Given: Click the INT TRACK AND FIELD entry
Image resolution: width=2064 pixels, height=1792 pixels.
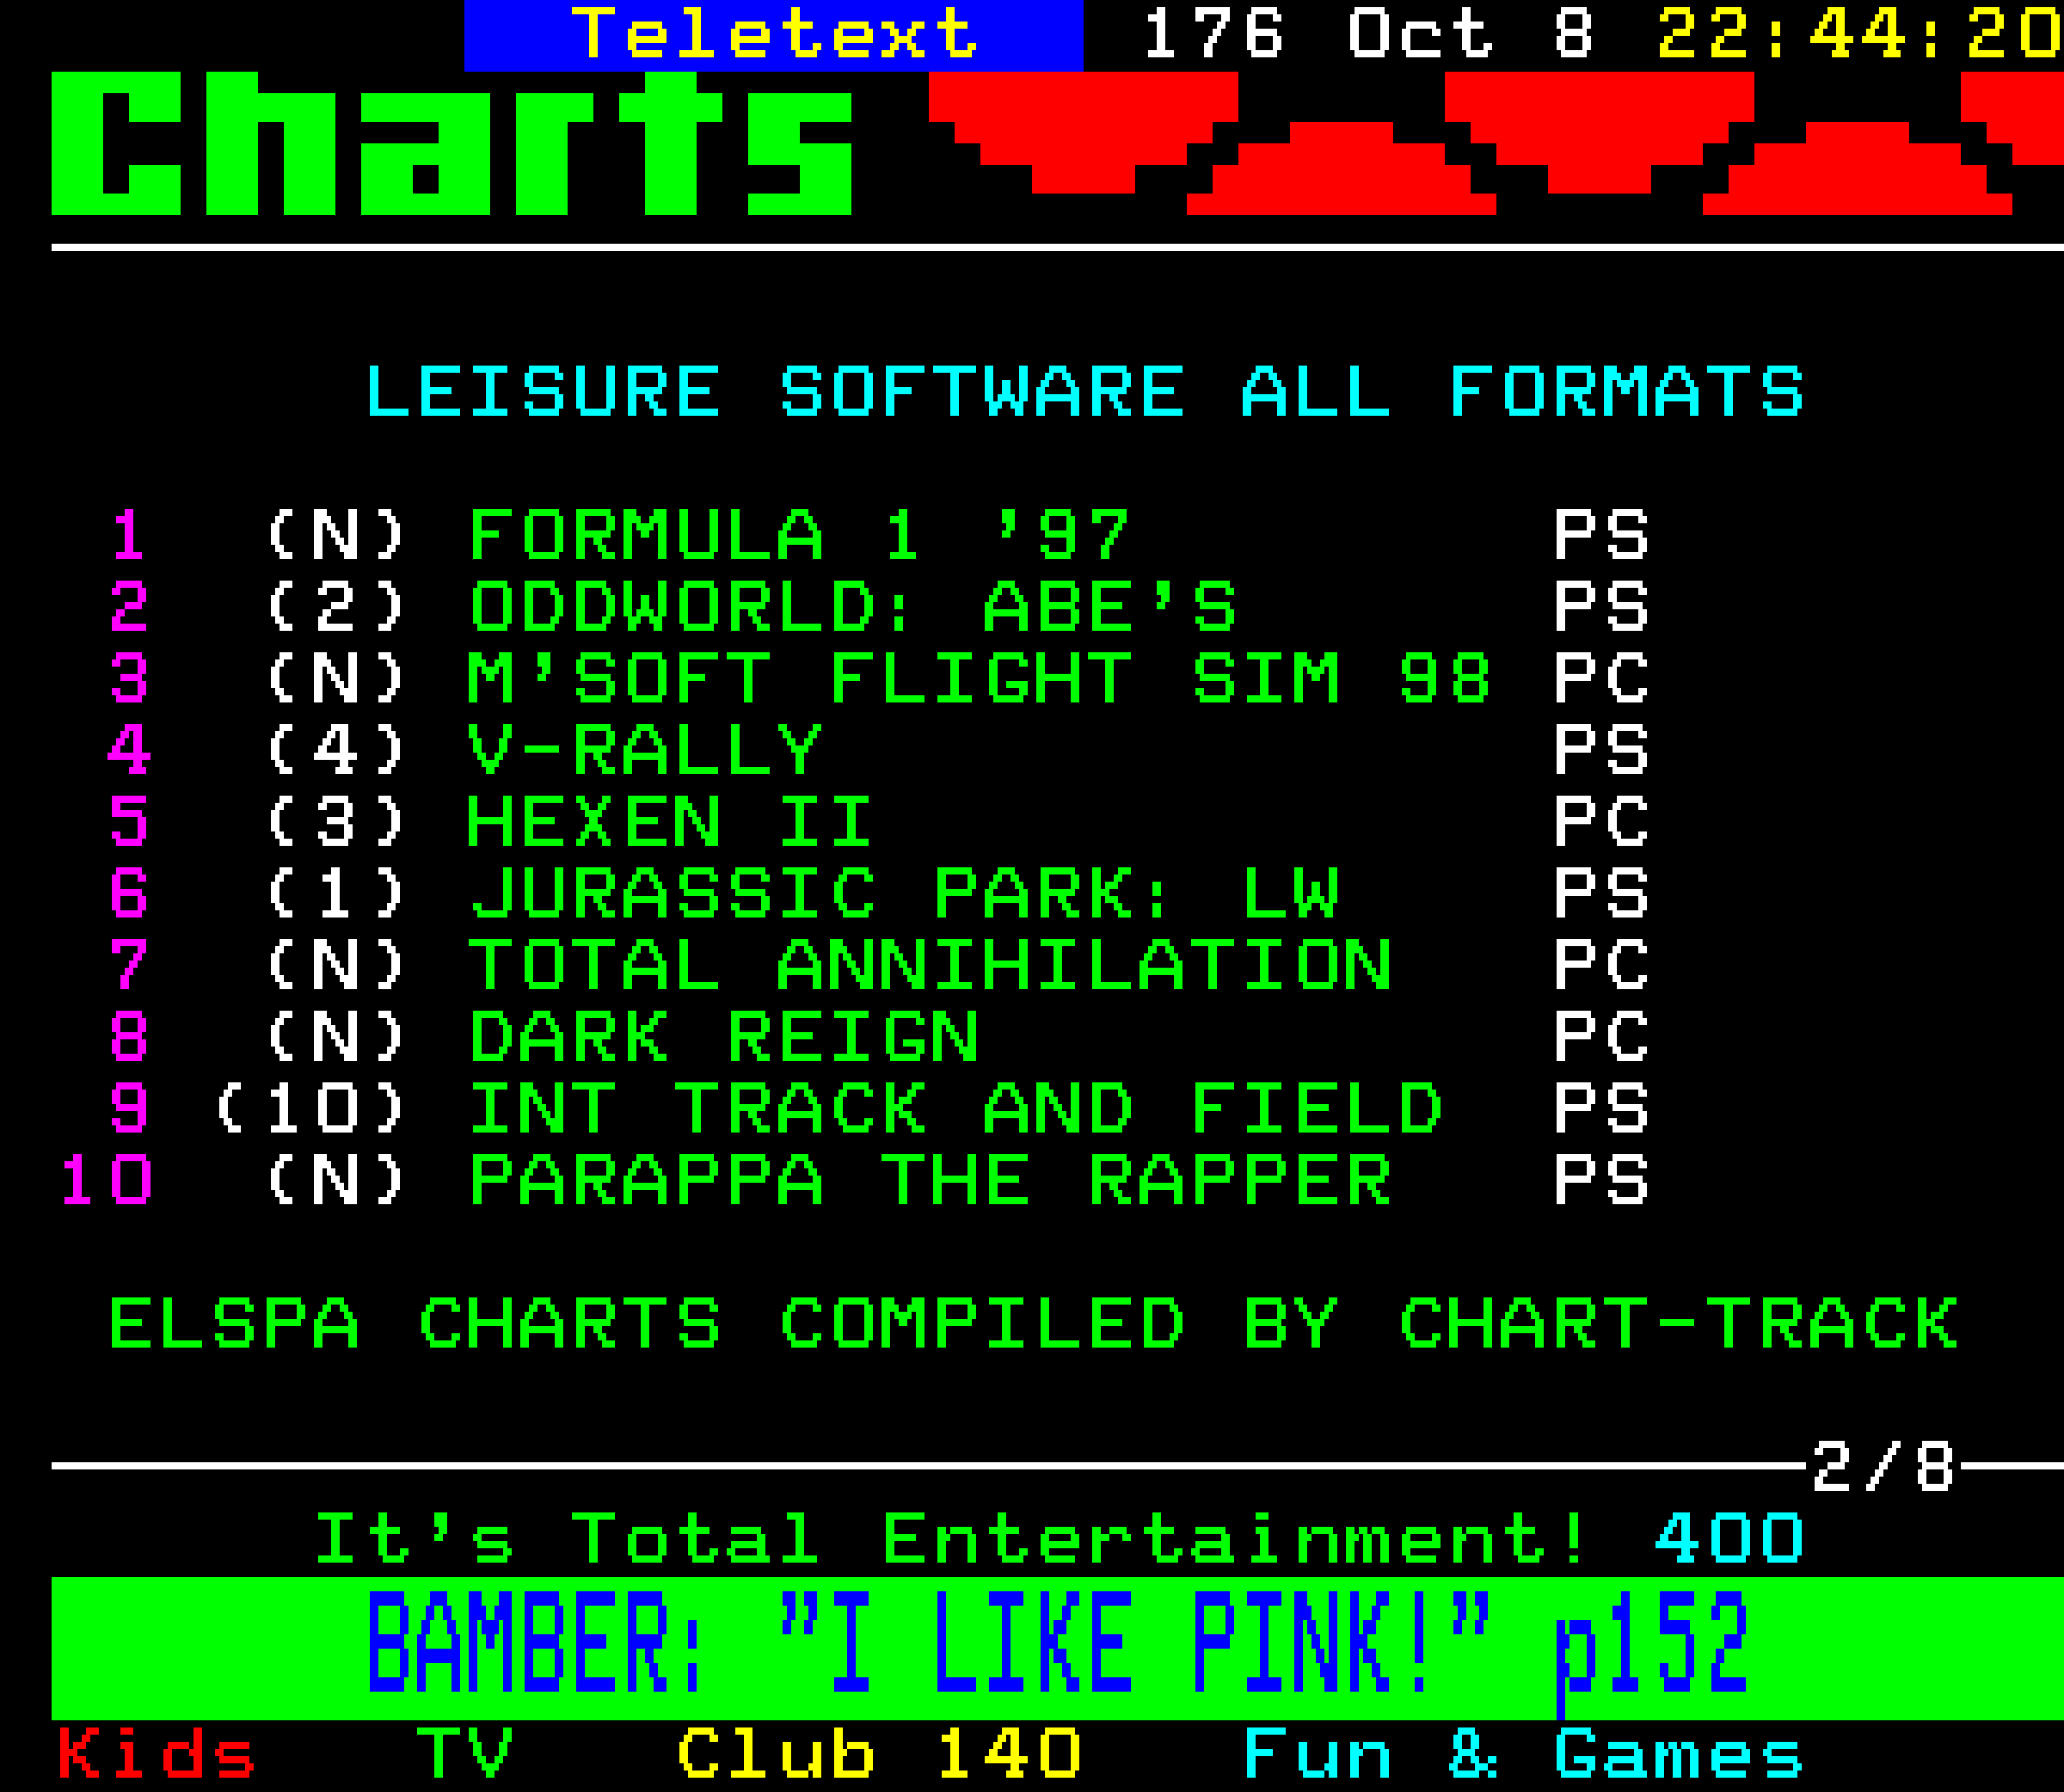Looking at the screenshot, I should (956, 1108).
